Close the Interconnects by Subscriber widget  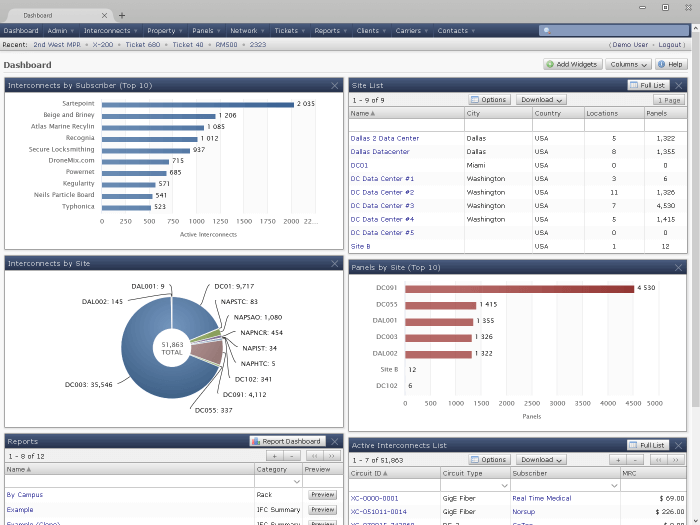pyautogui.click(x=335, y=86)
